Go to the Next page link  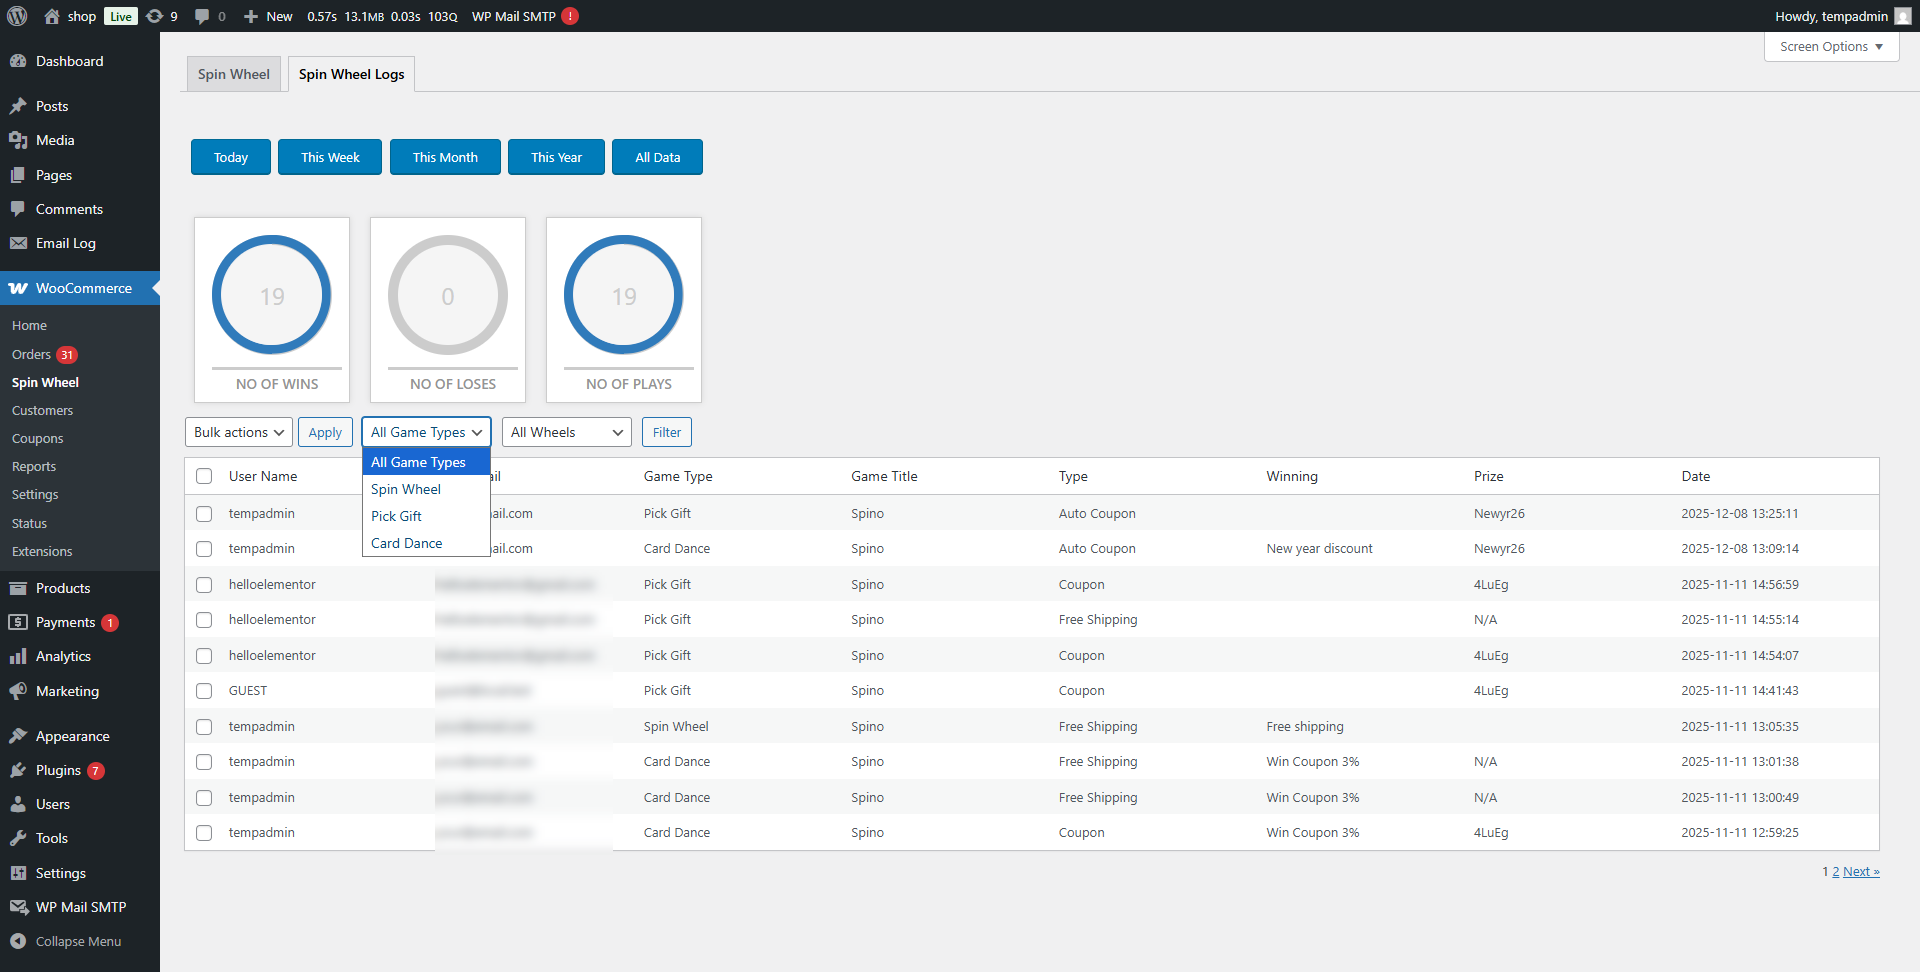(1860, 872)
